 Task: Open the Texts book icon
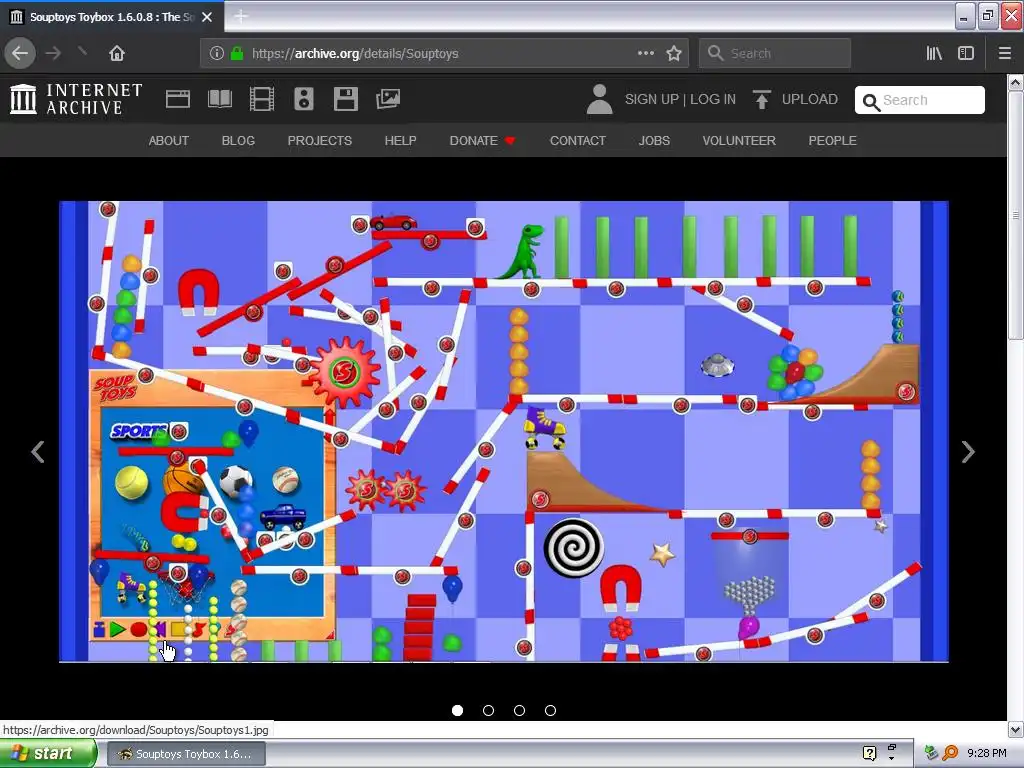[x=219, y=99]
